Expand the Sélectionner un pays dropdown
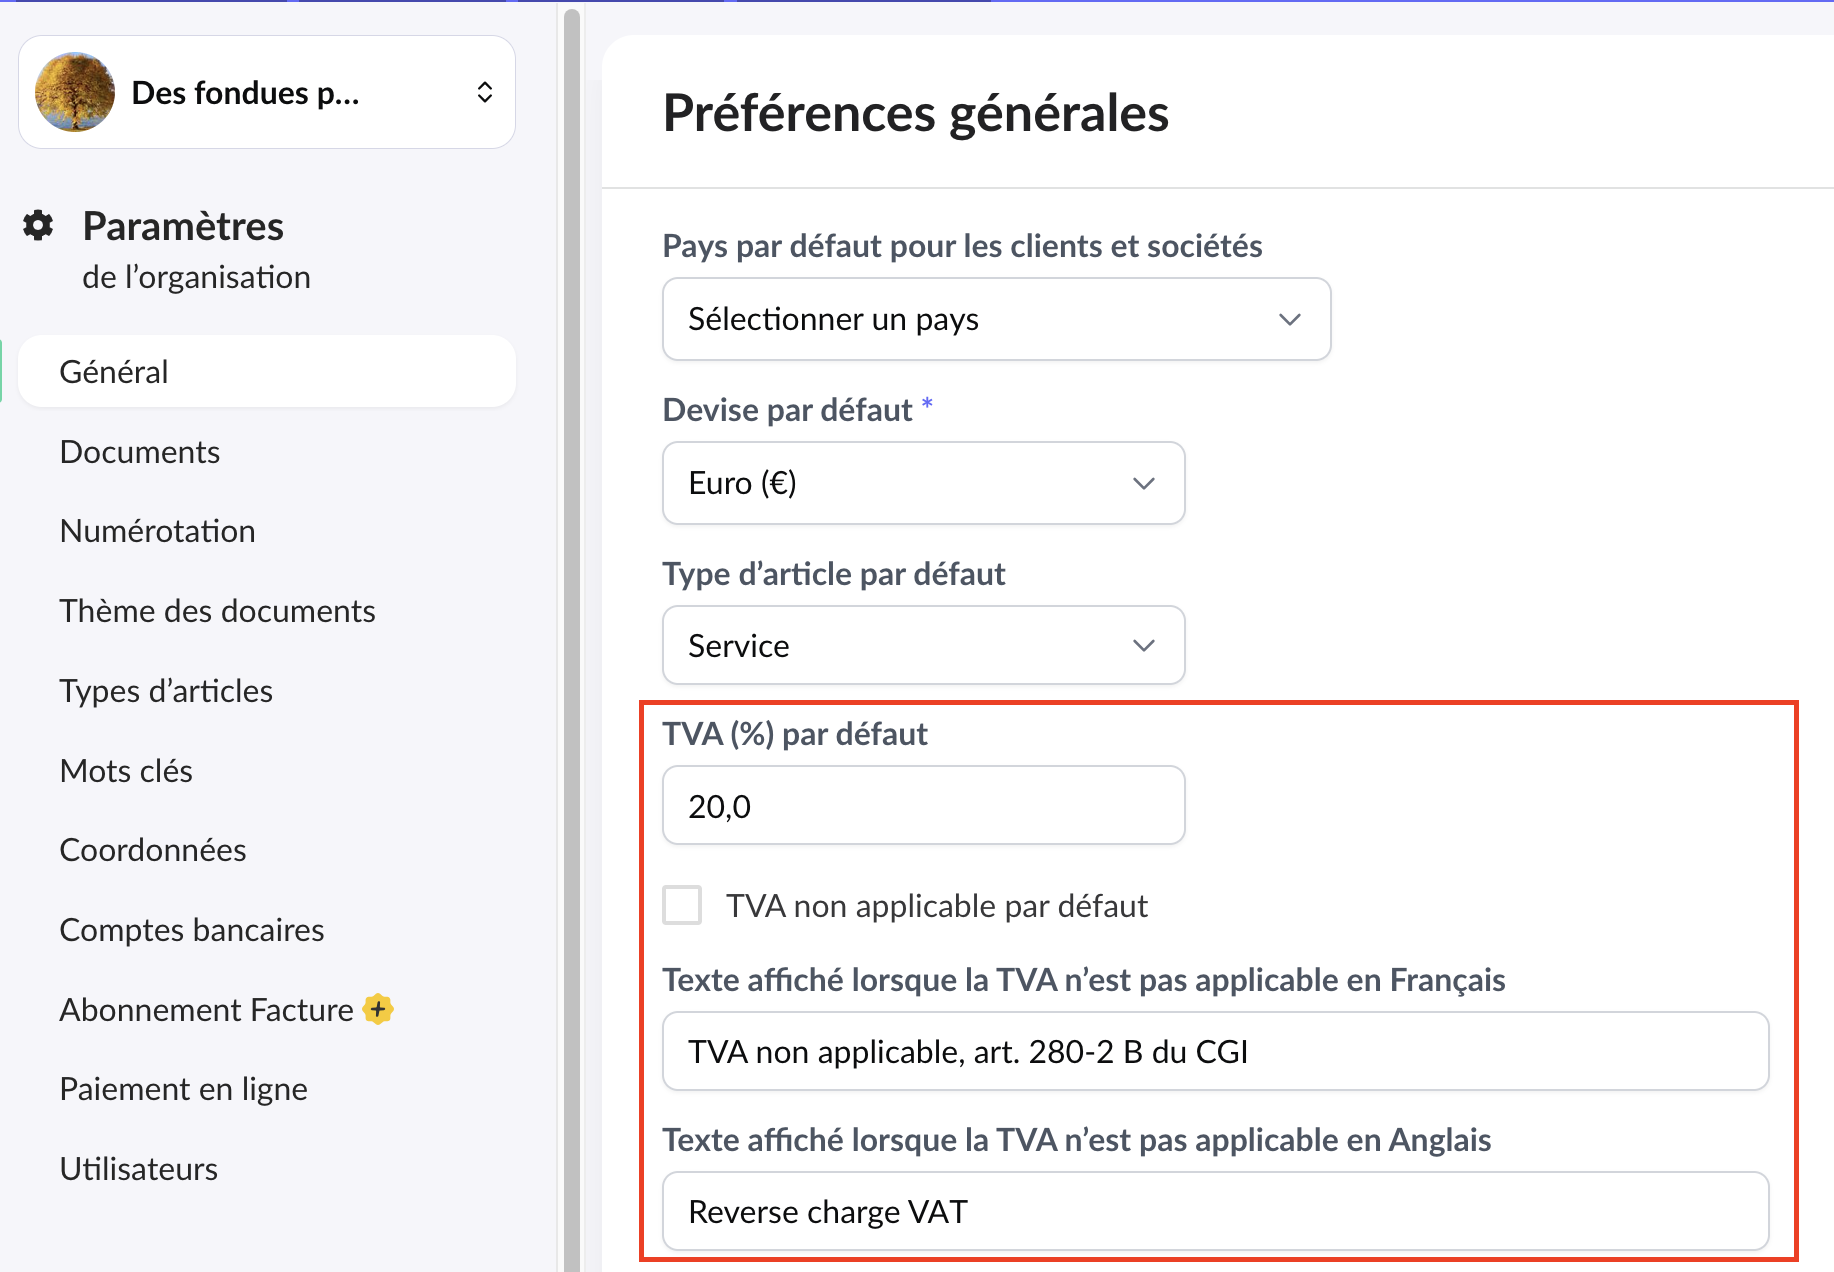The image size is (1834, 1272). pos(996,319)
